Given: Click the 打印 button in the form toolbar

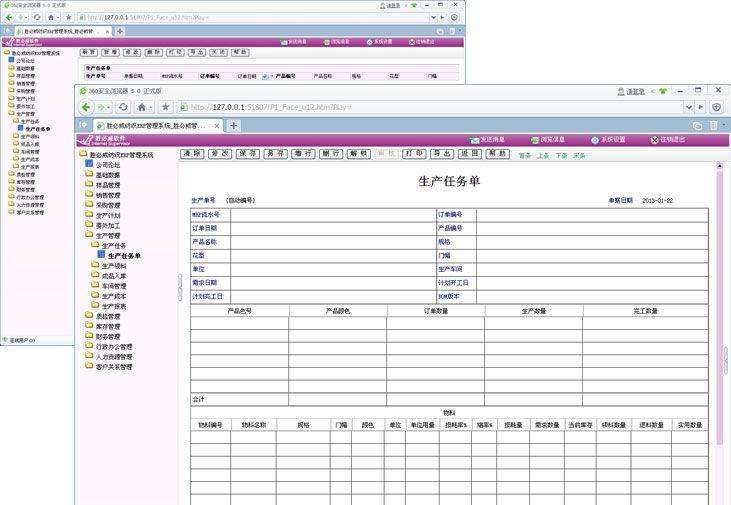Looking at the screenshot, I should tap(413, 154).
